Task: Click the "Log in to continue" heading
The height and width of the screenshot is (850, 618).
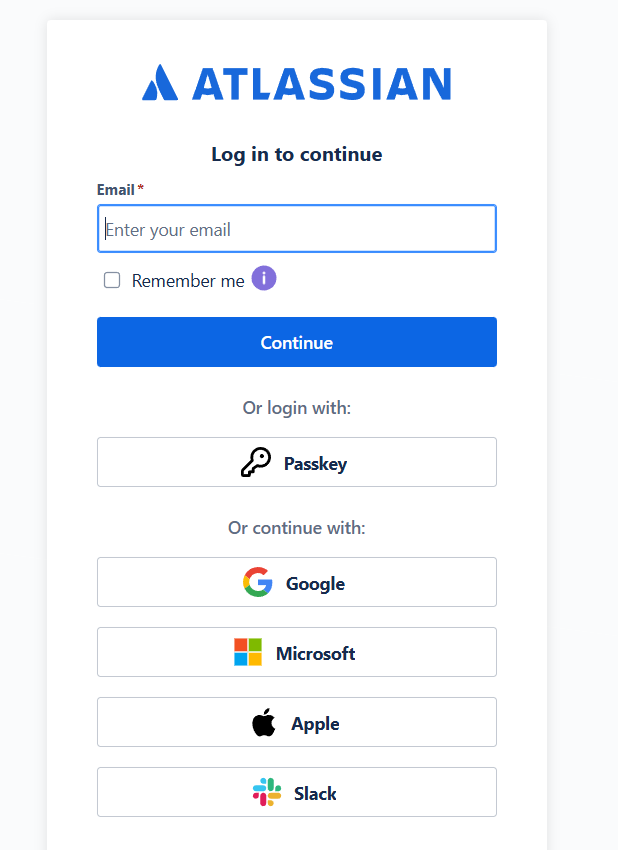Action: (296, 154)
